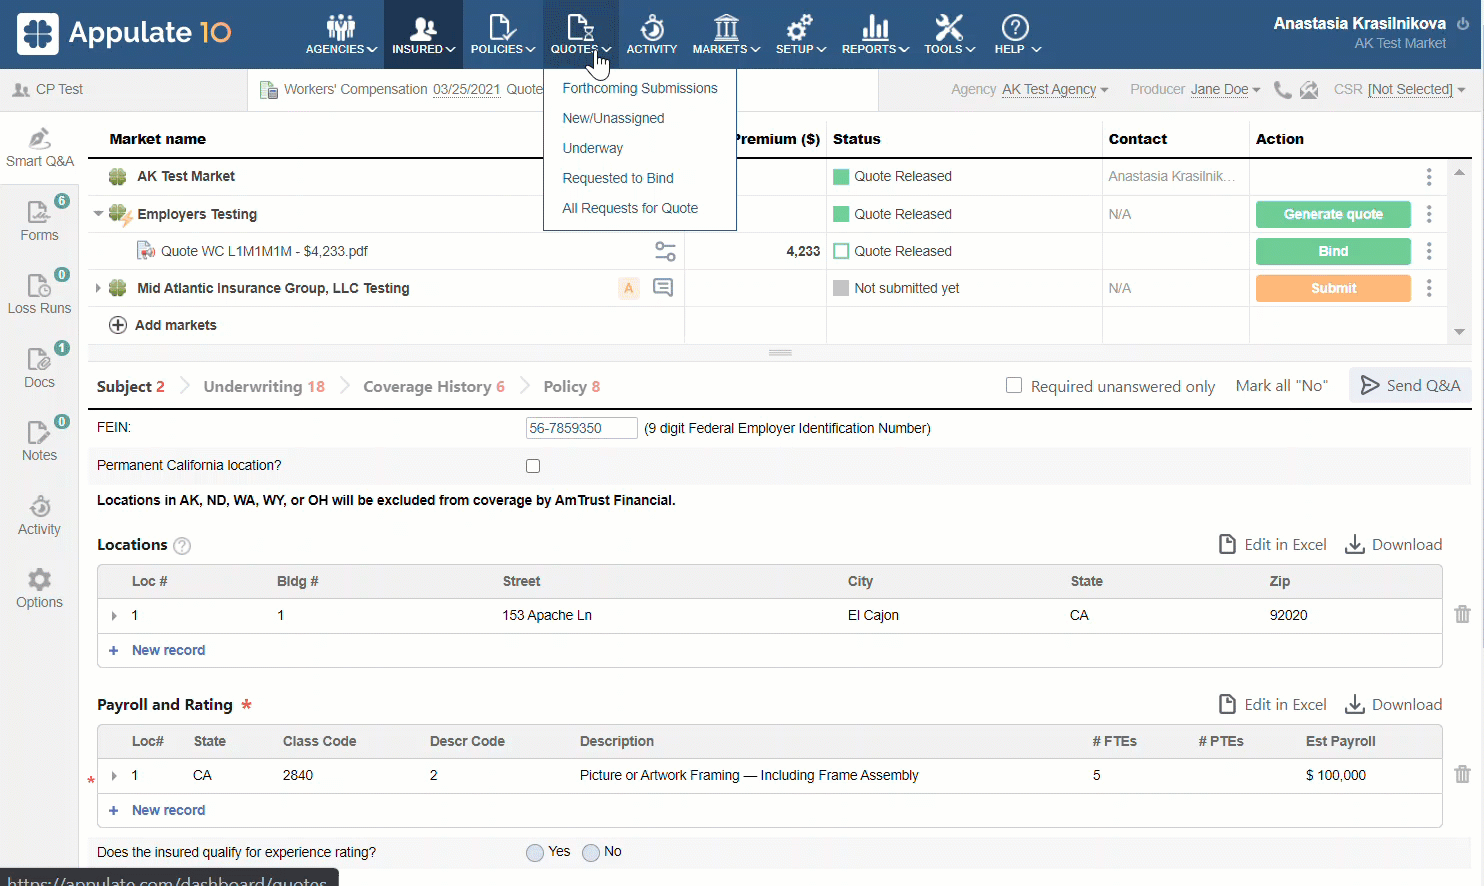This screenshot has height=886, width=1484.
Task: Open Options gear in the sidebar
Action: click(x=40, y=588)
